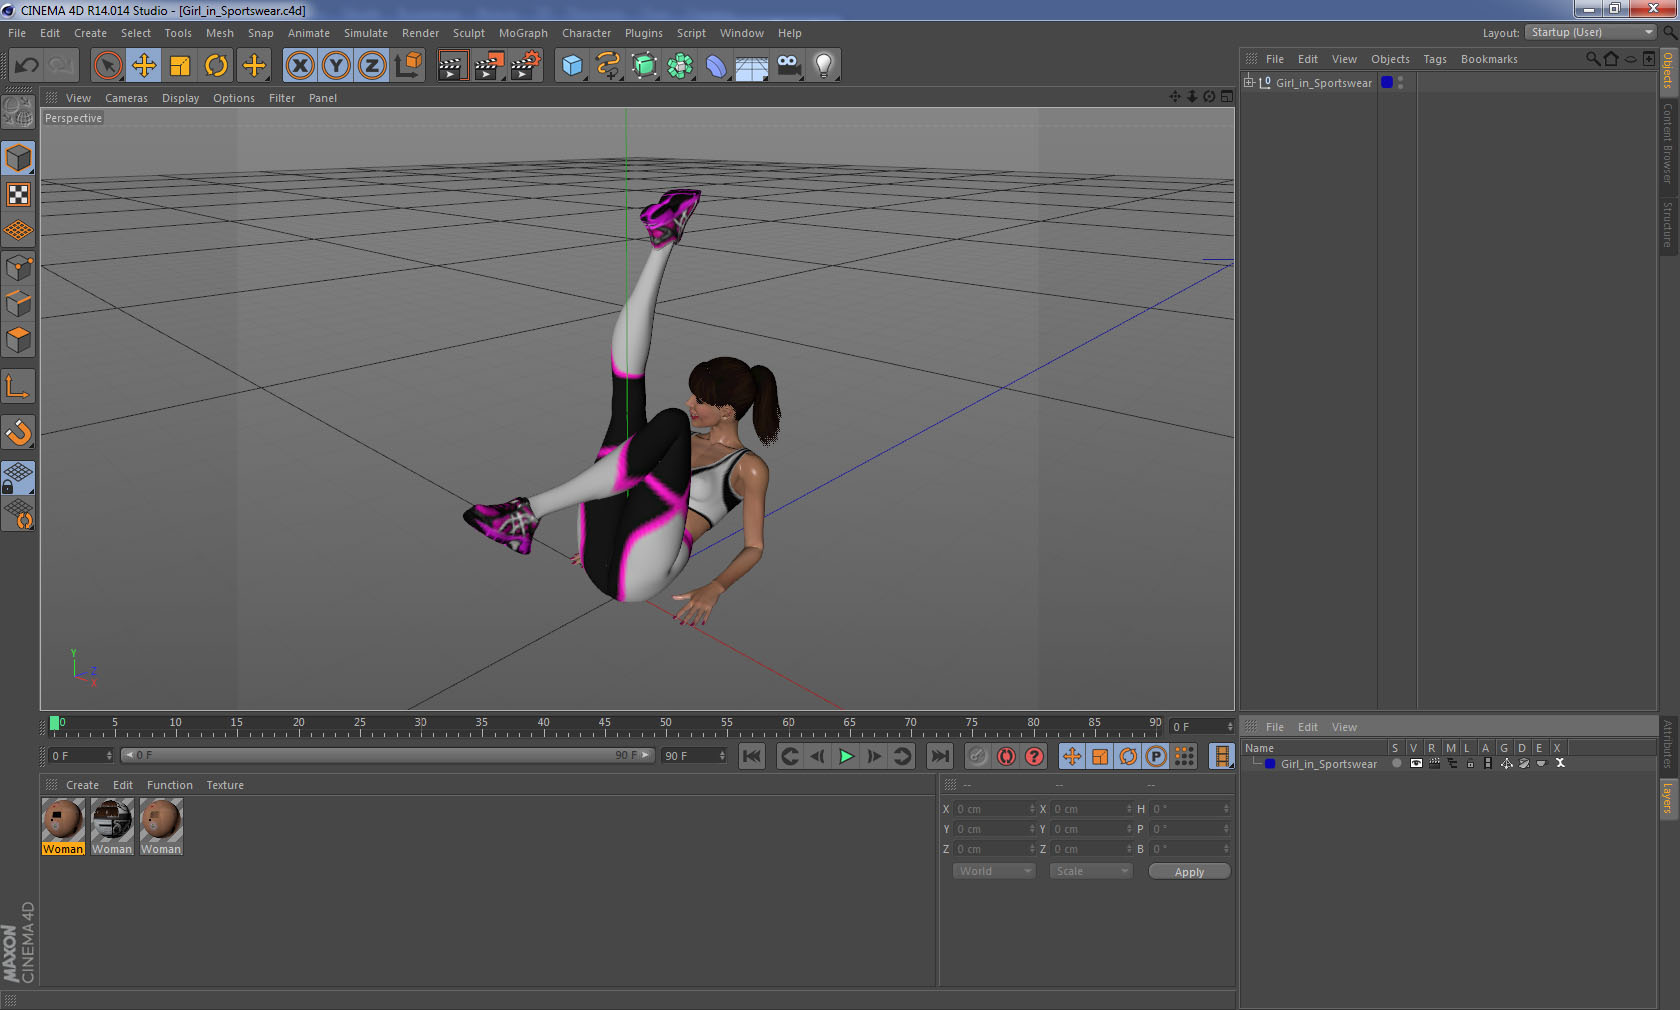Click the X position stepper arrows
Screen dimensions: 1680x1010
click(1032, 809)
